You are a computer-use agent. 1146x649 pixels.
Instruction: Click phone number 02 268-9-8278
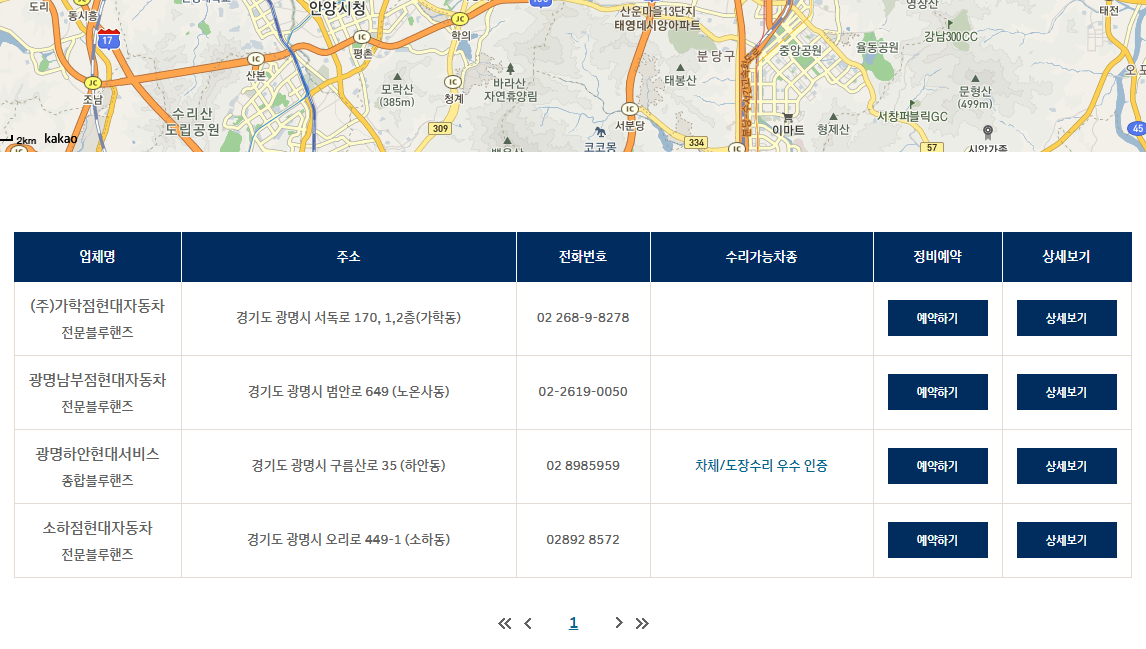pos(583,318)
